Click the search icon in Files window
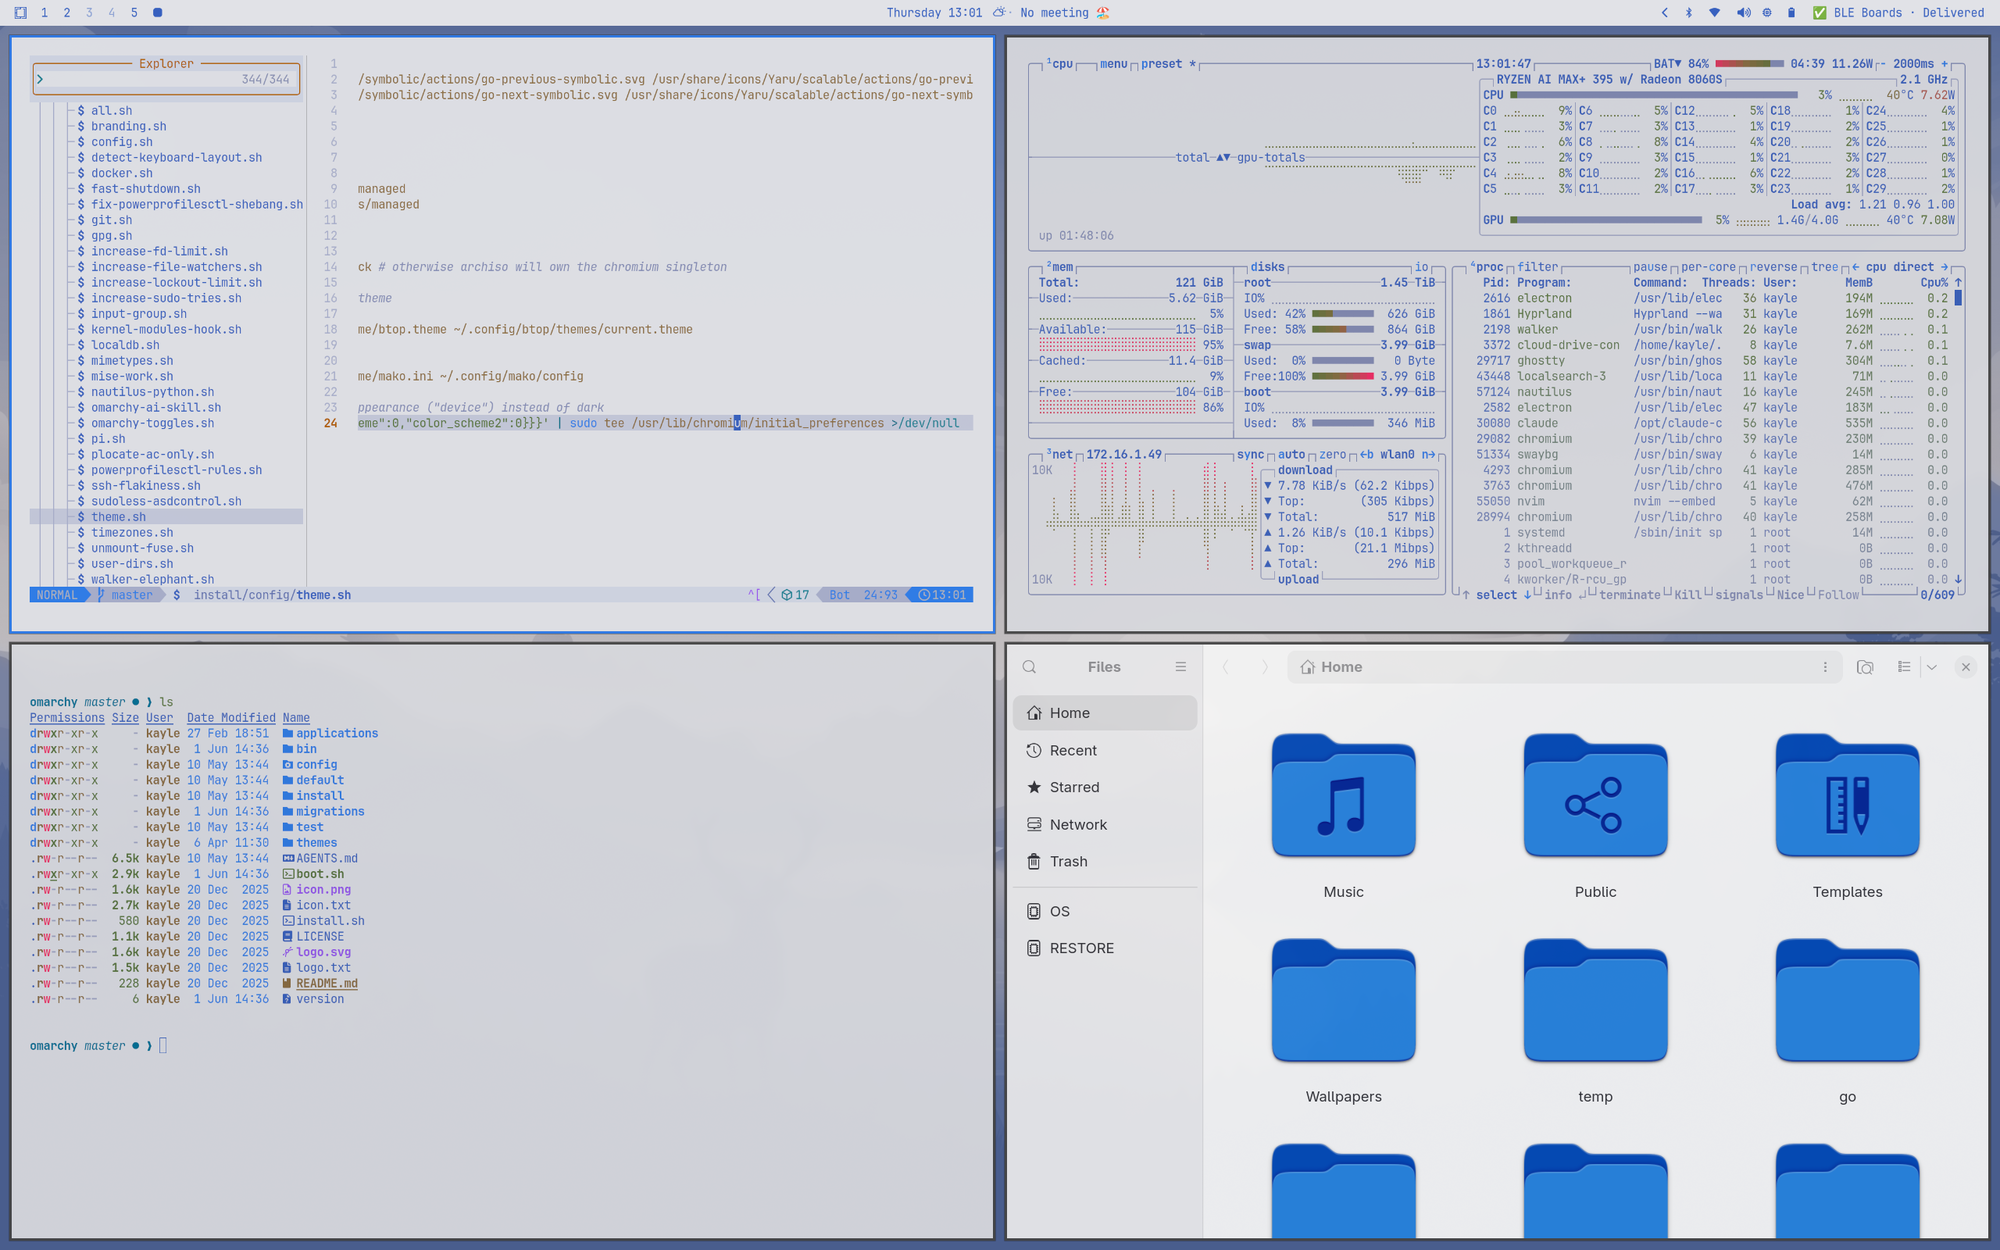 click(x=1029, y=667)
